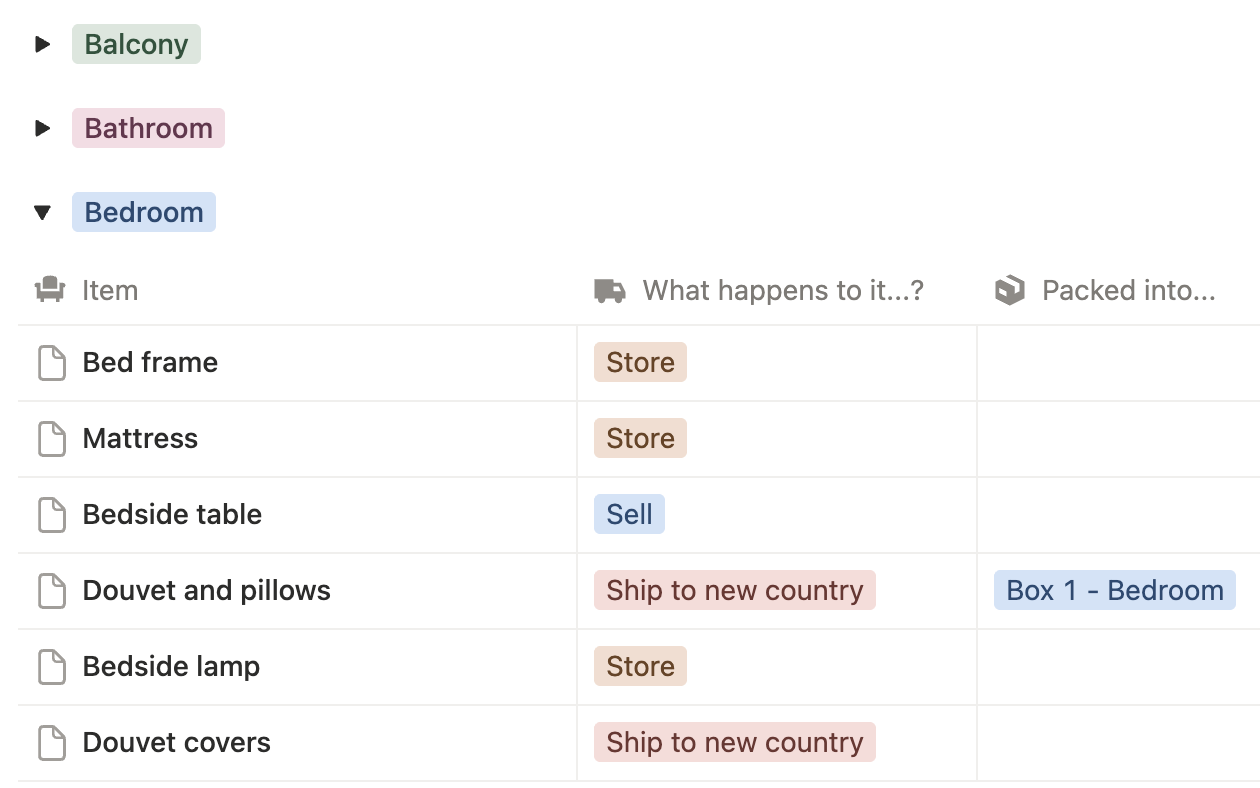
Task: Click the What happens to it column header
Action: pos(782,290)
